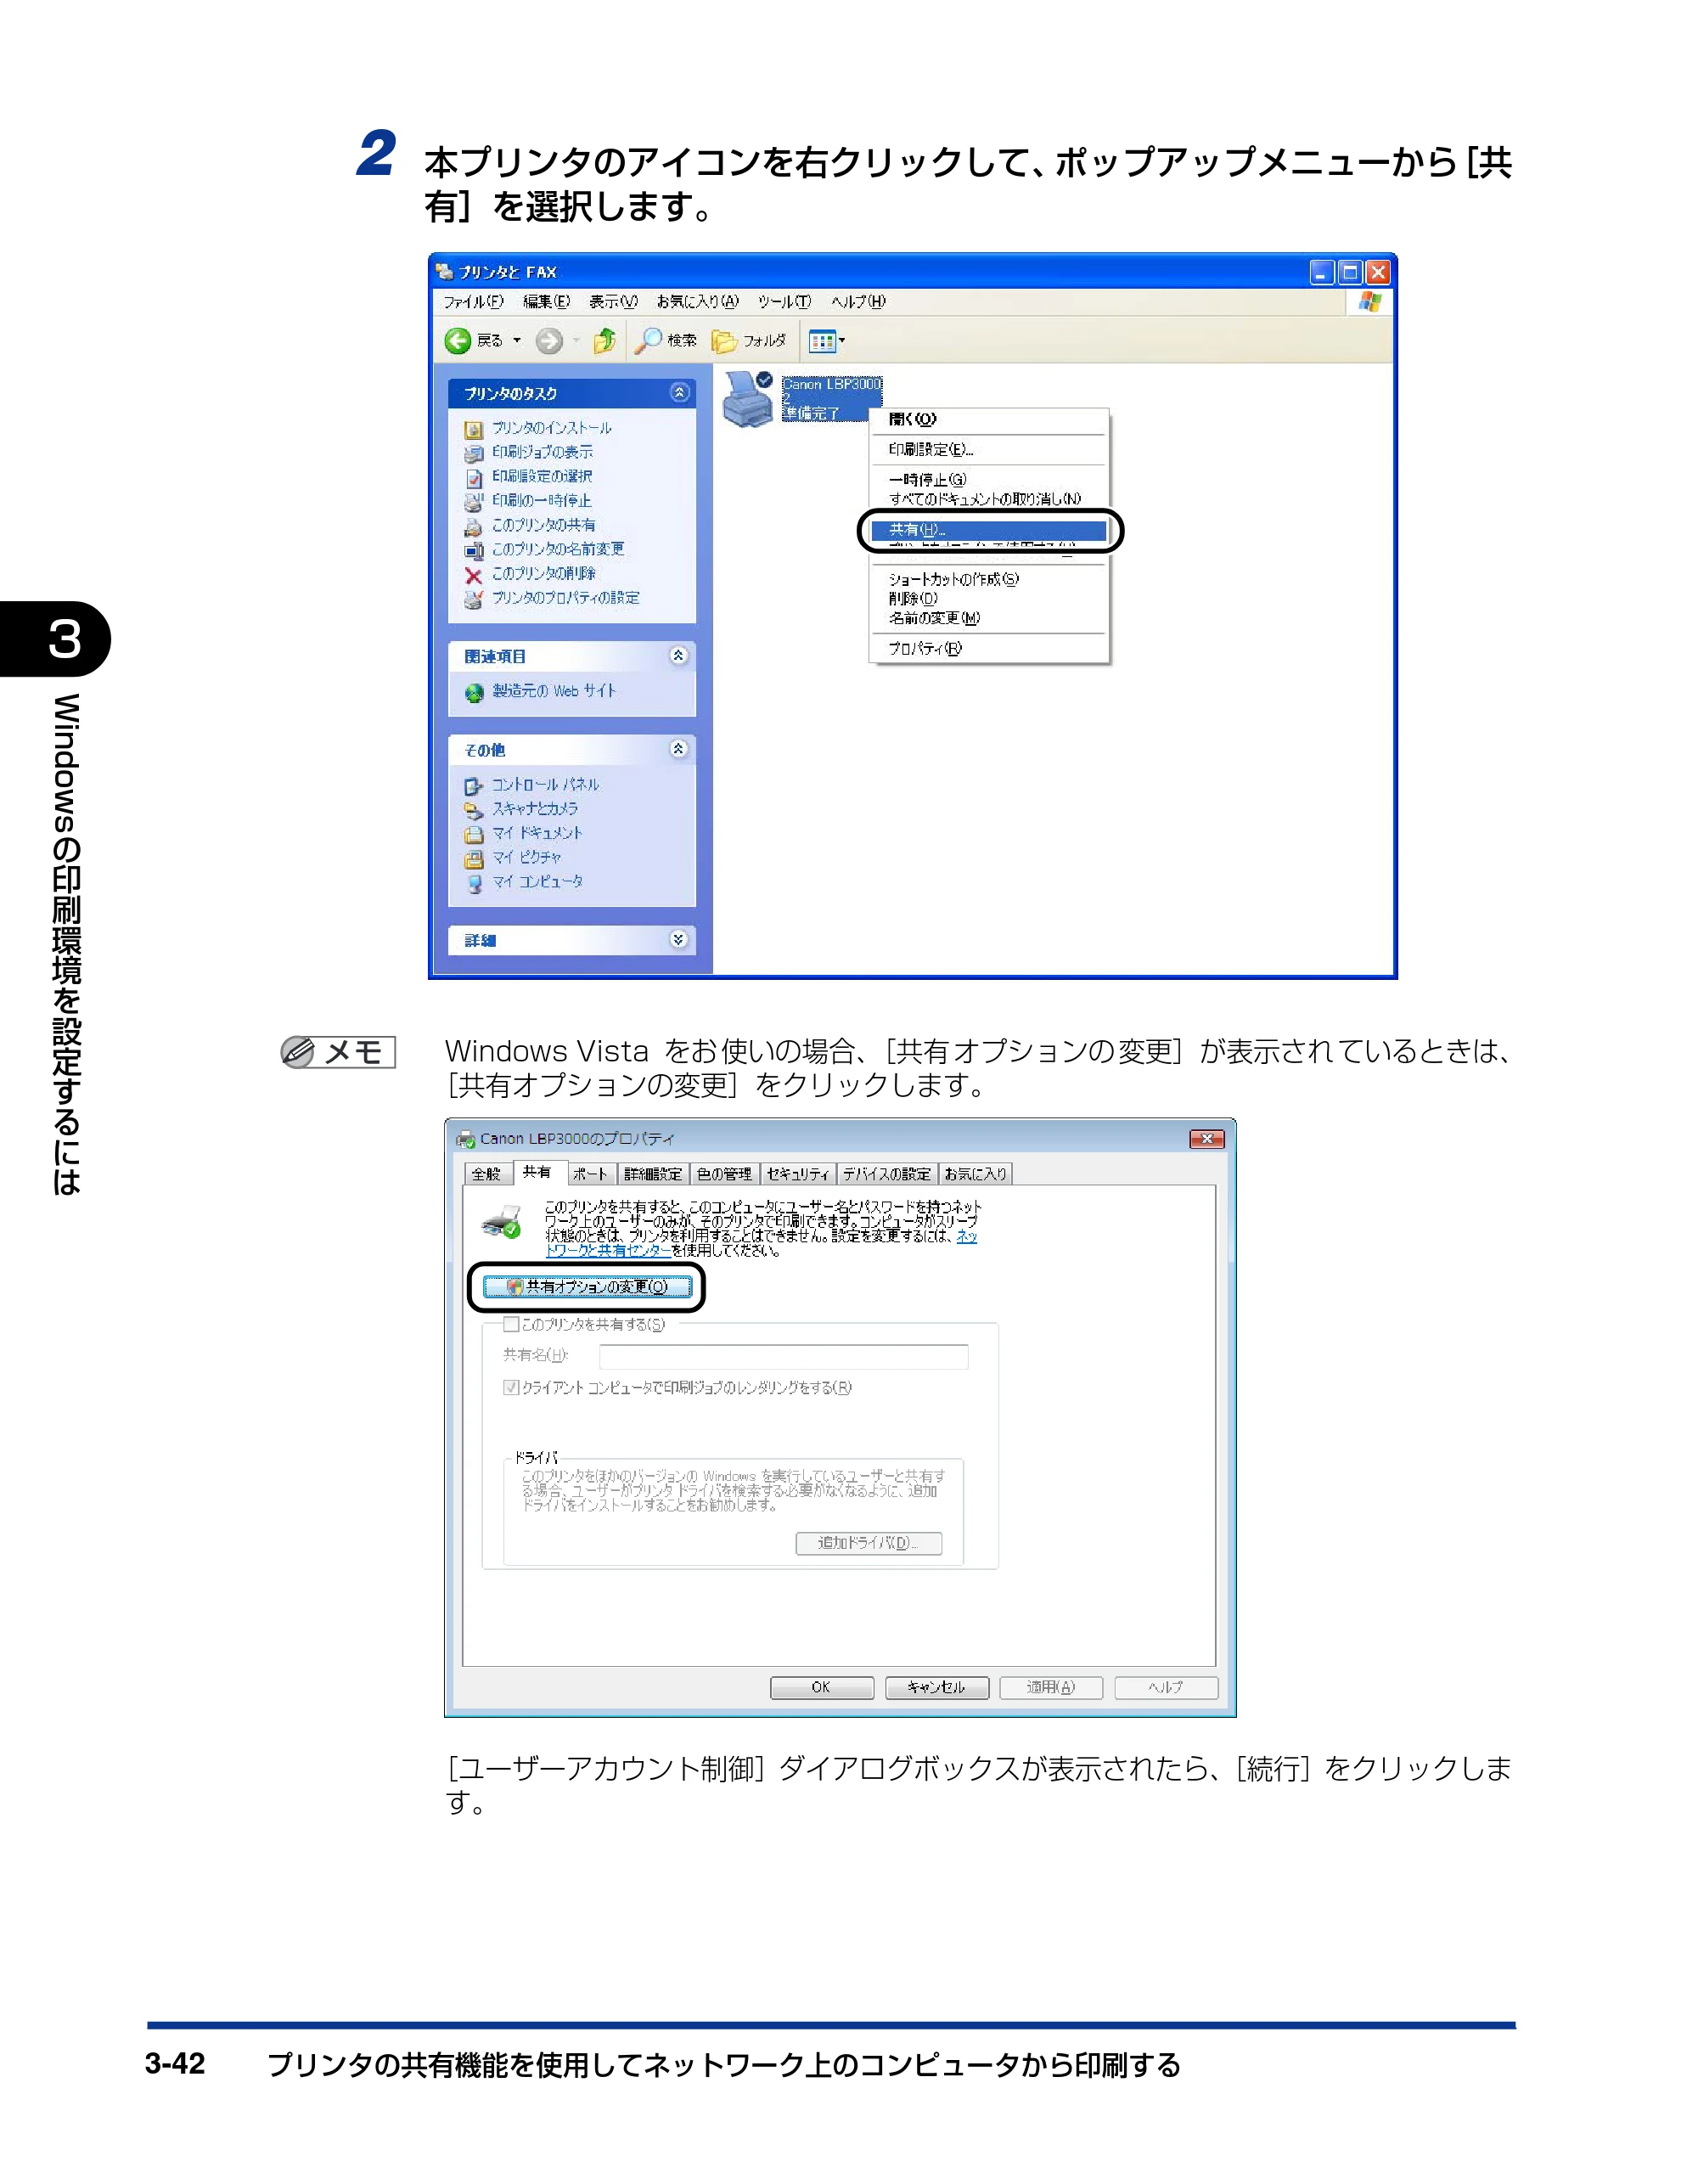The image size is (1698, 2184).
Task: Open the Back button history dropdown arrow
Action: (x=517, y=341)
